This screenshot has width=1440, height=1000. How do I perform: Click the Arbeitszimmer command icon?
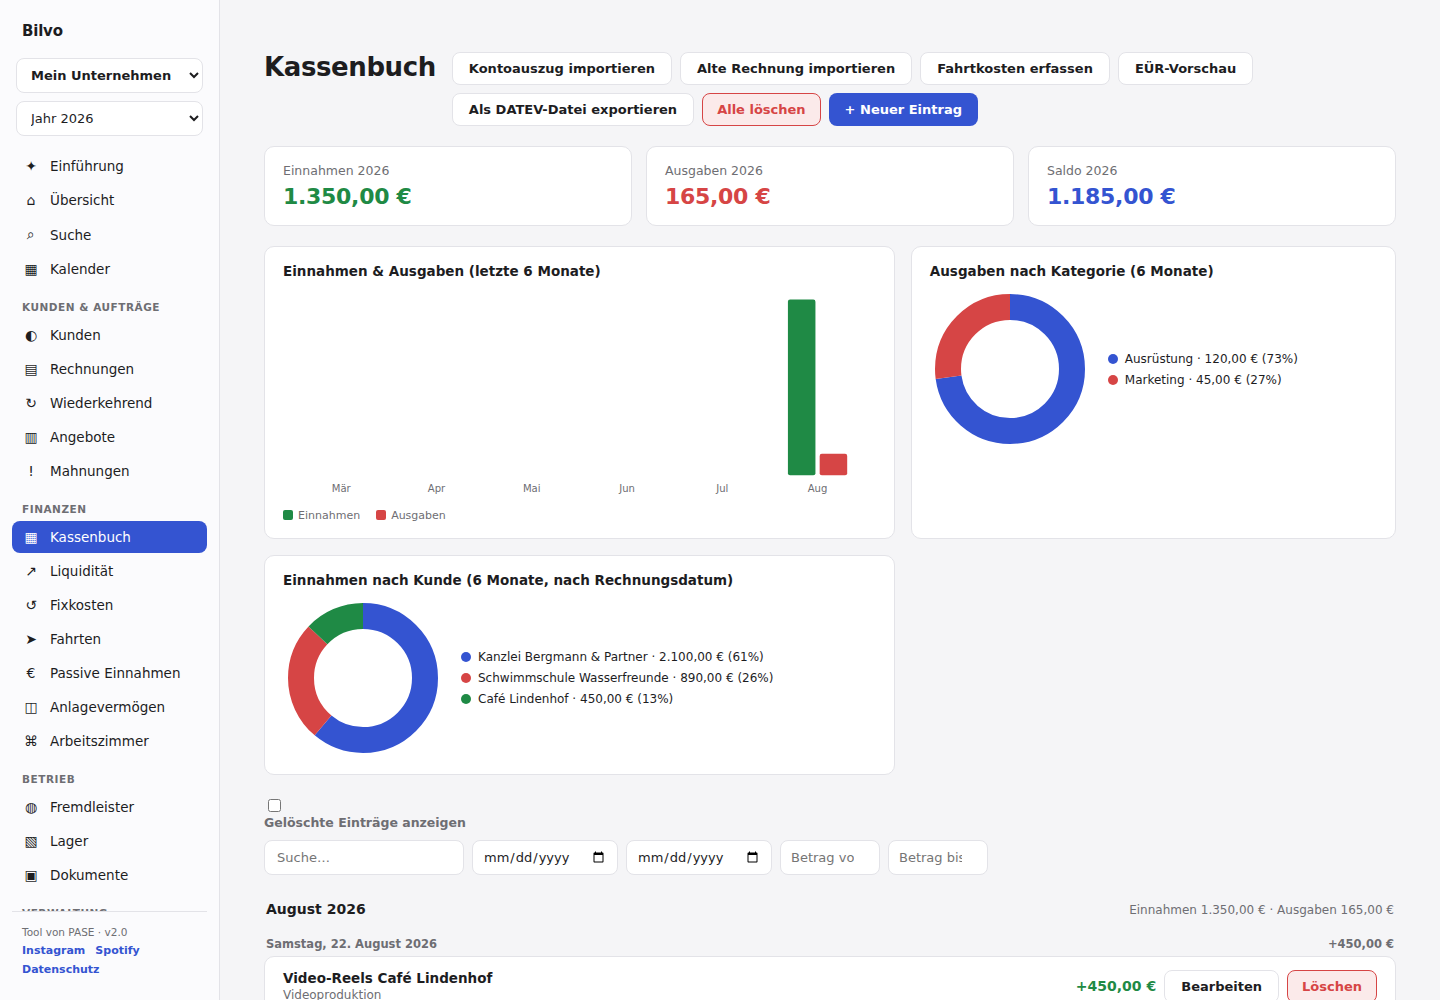click(31, 741)
